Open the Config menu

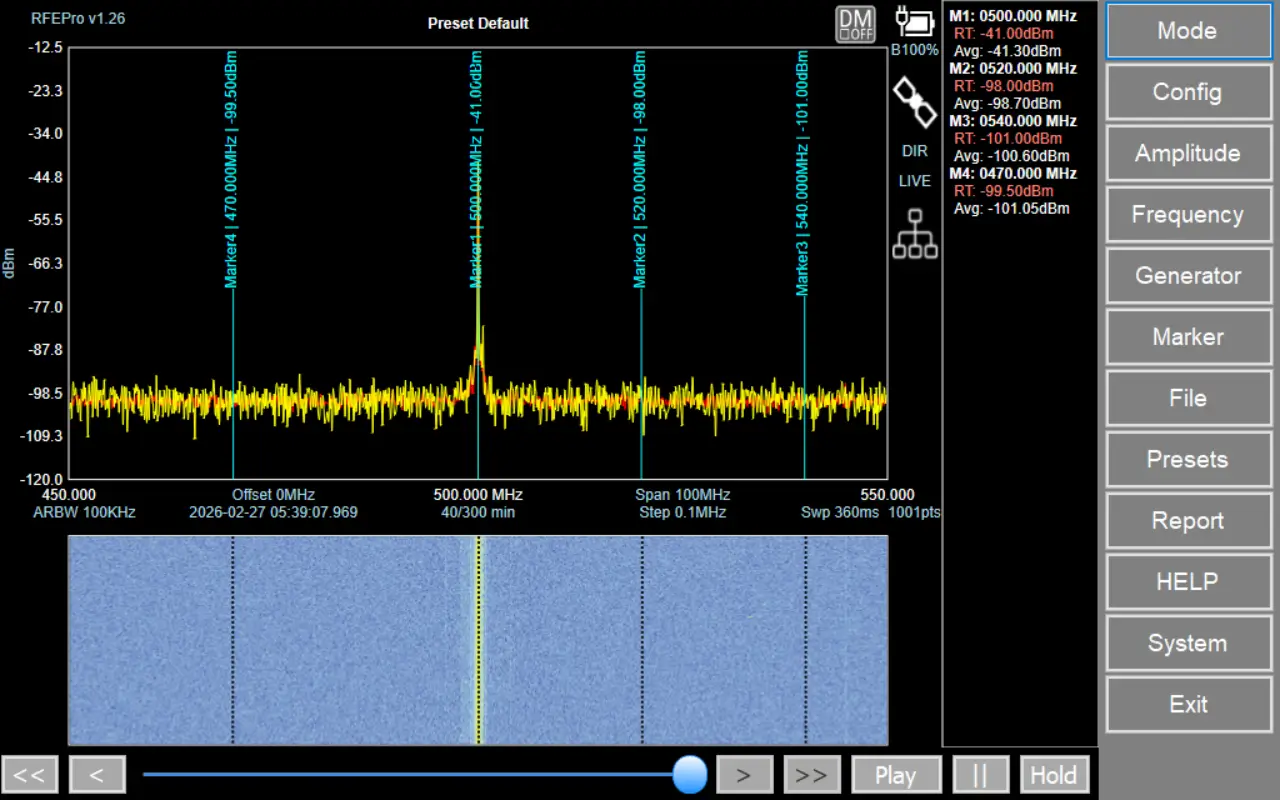click(1187, 92)
